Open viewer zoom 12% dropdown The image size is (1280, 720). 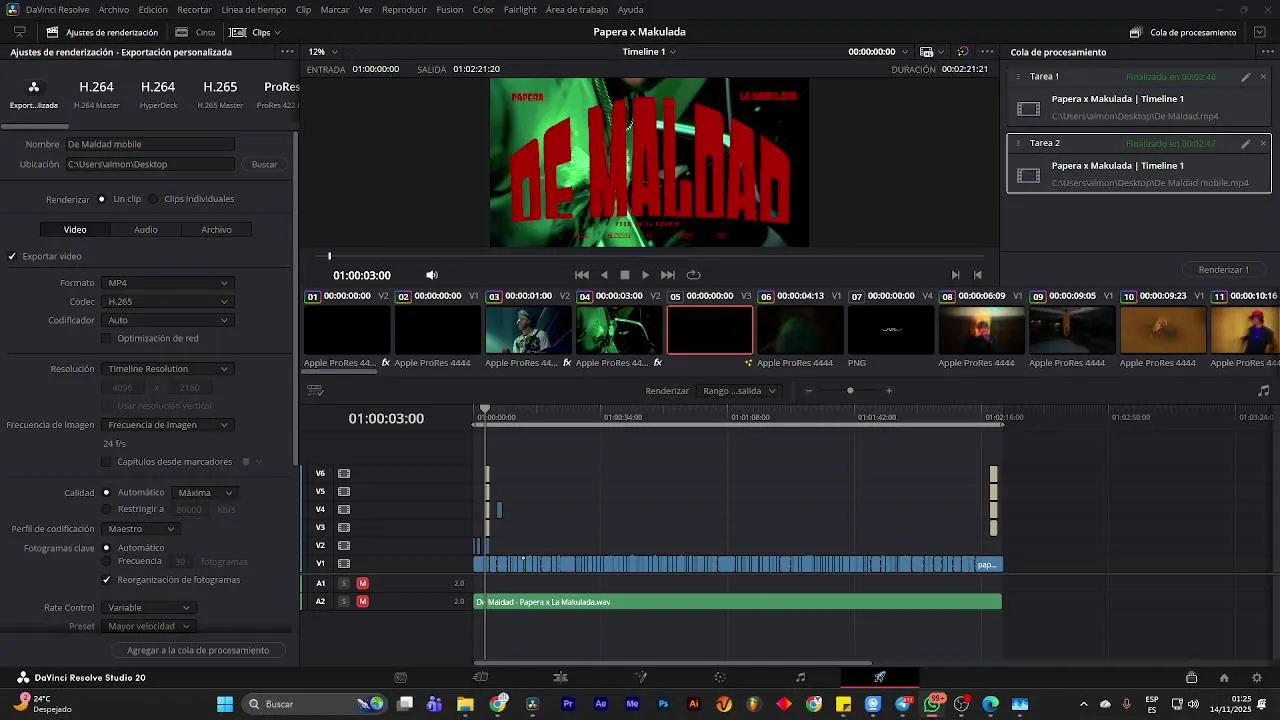[x=322, y=52]
